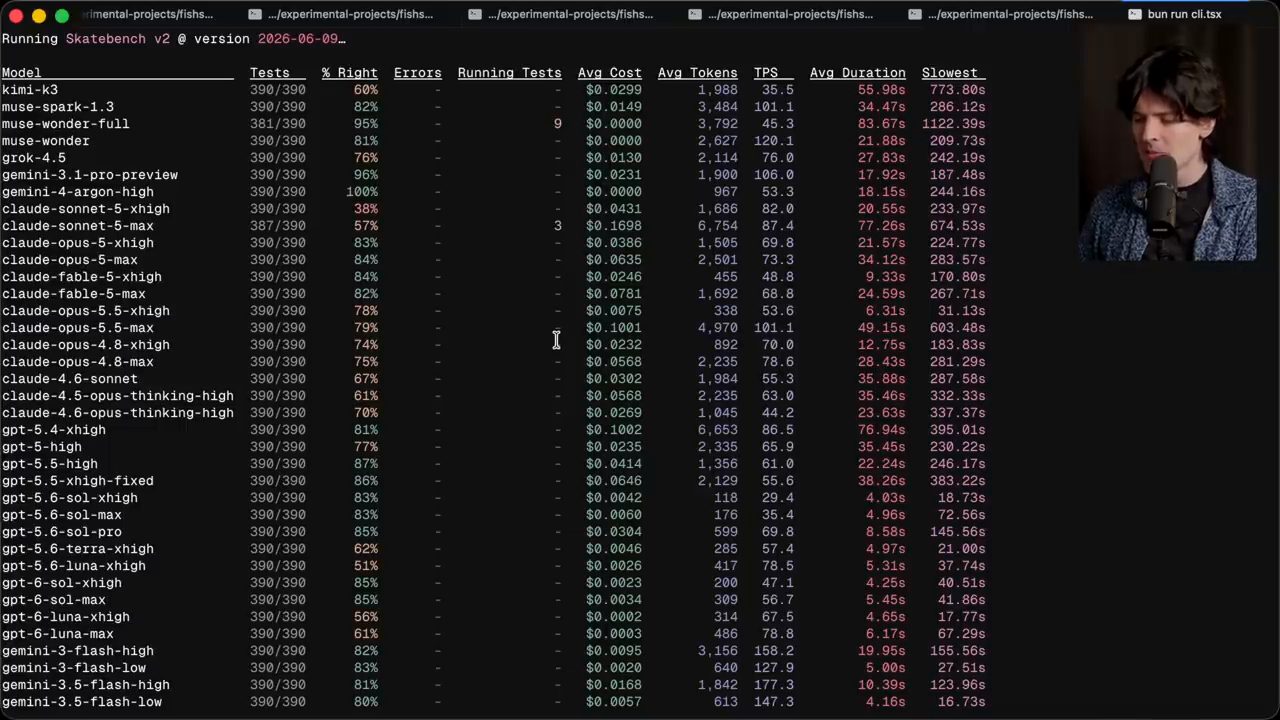Click the "100%" right score
Image resolution: width=1280 pixels, height=720 pixels.
click(x=362, y=192)
